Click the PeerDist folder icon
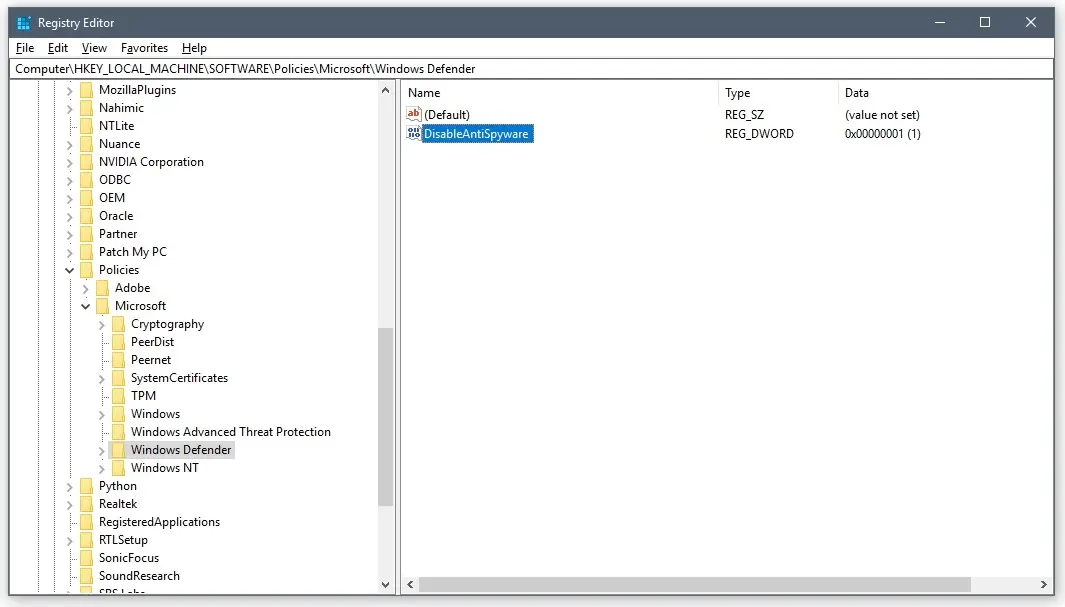Screen dimensions: 1065x607 [x=118, y=342]
